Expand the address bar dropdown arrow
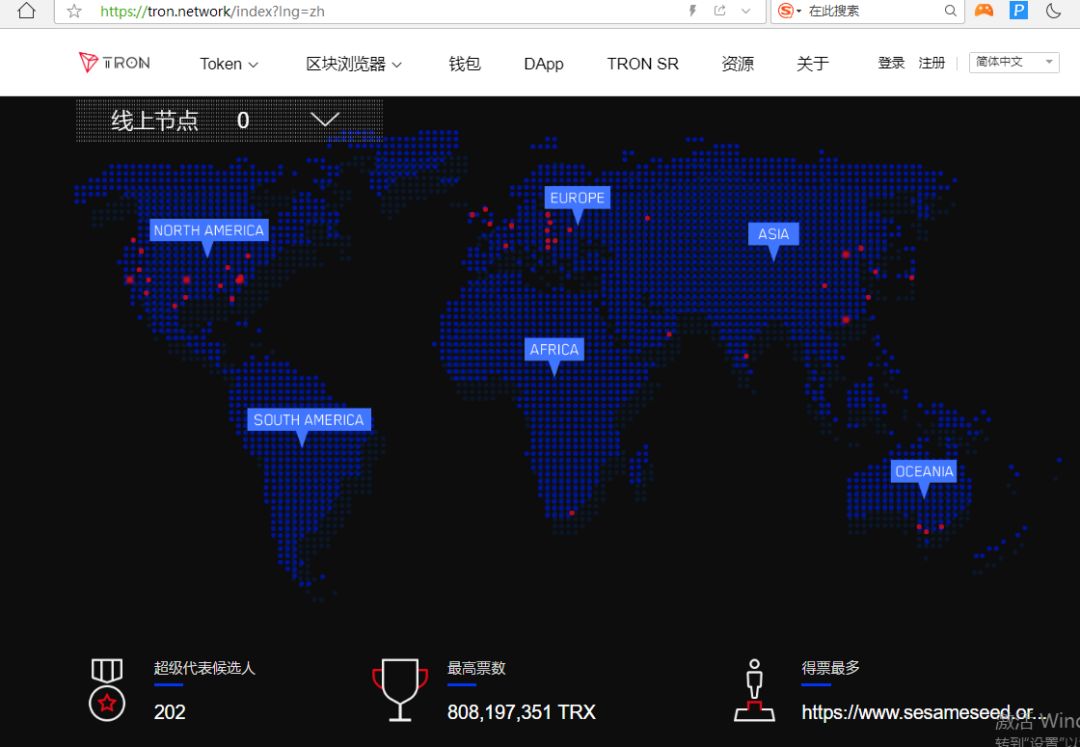Image resolution: width=1080 pixels, height=747 pixels. pos(745,11)
